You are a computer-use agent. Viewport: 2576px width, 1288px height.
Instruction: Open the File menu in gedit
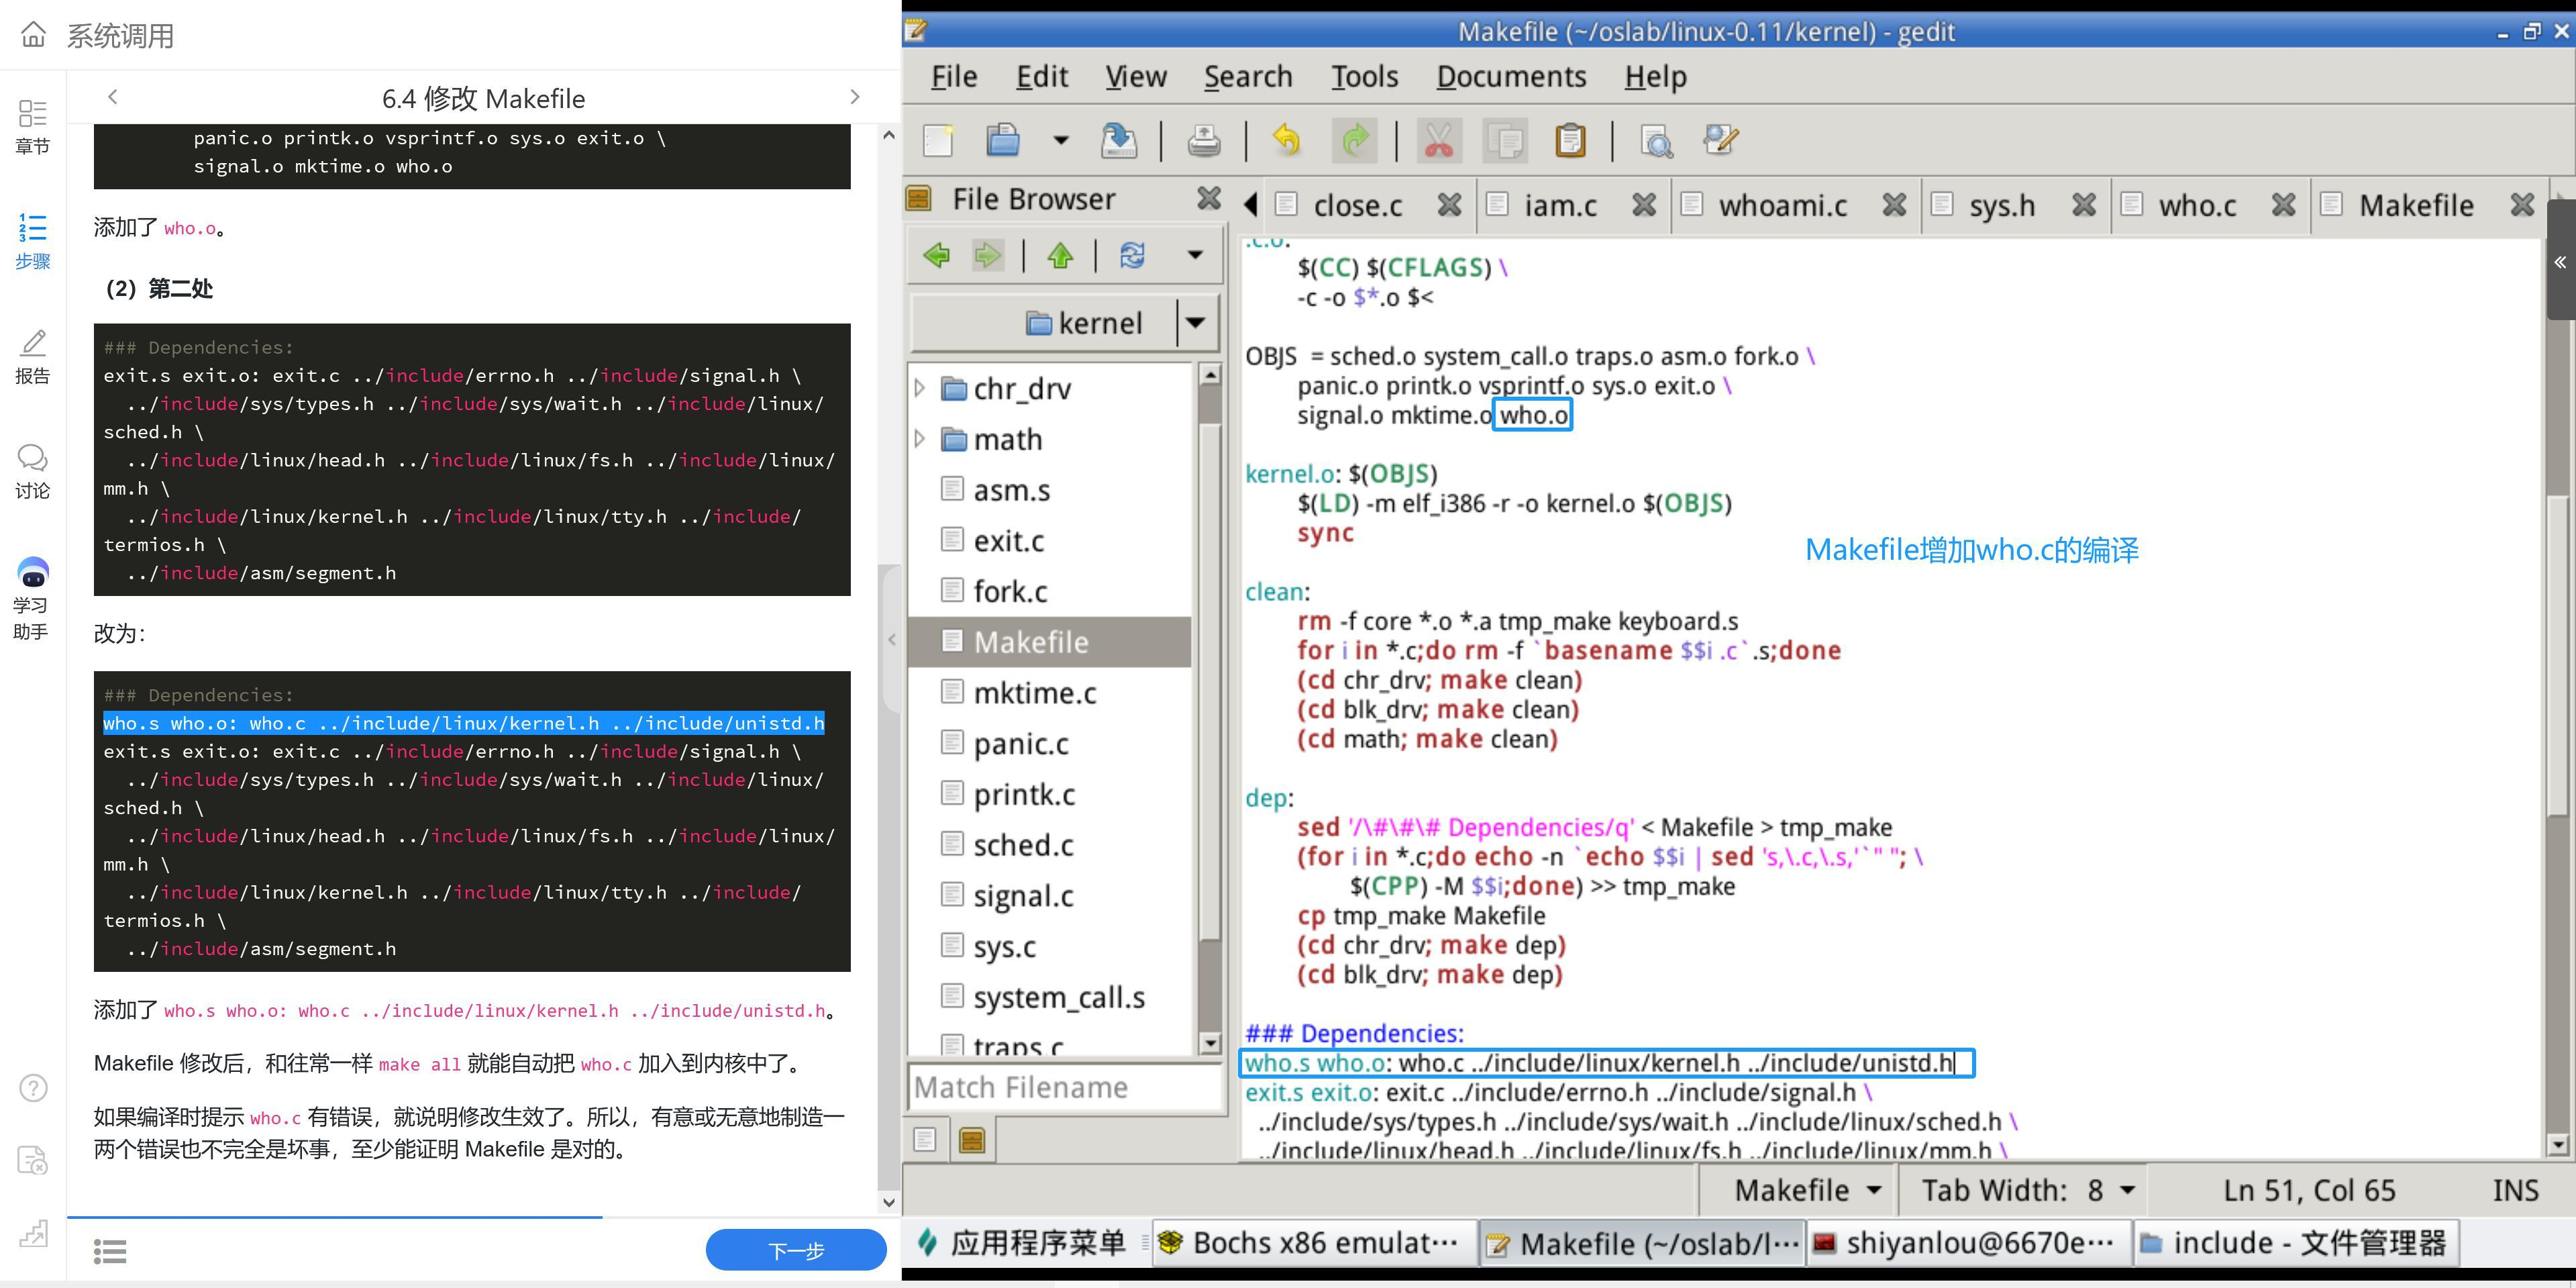pos(954,76)
